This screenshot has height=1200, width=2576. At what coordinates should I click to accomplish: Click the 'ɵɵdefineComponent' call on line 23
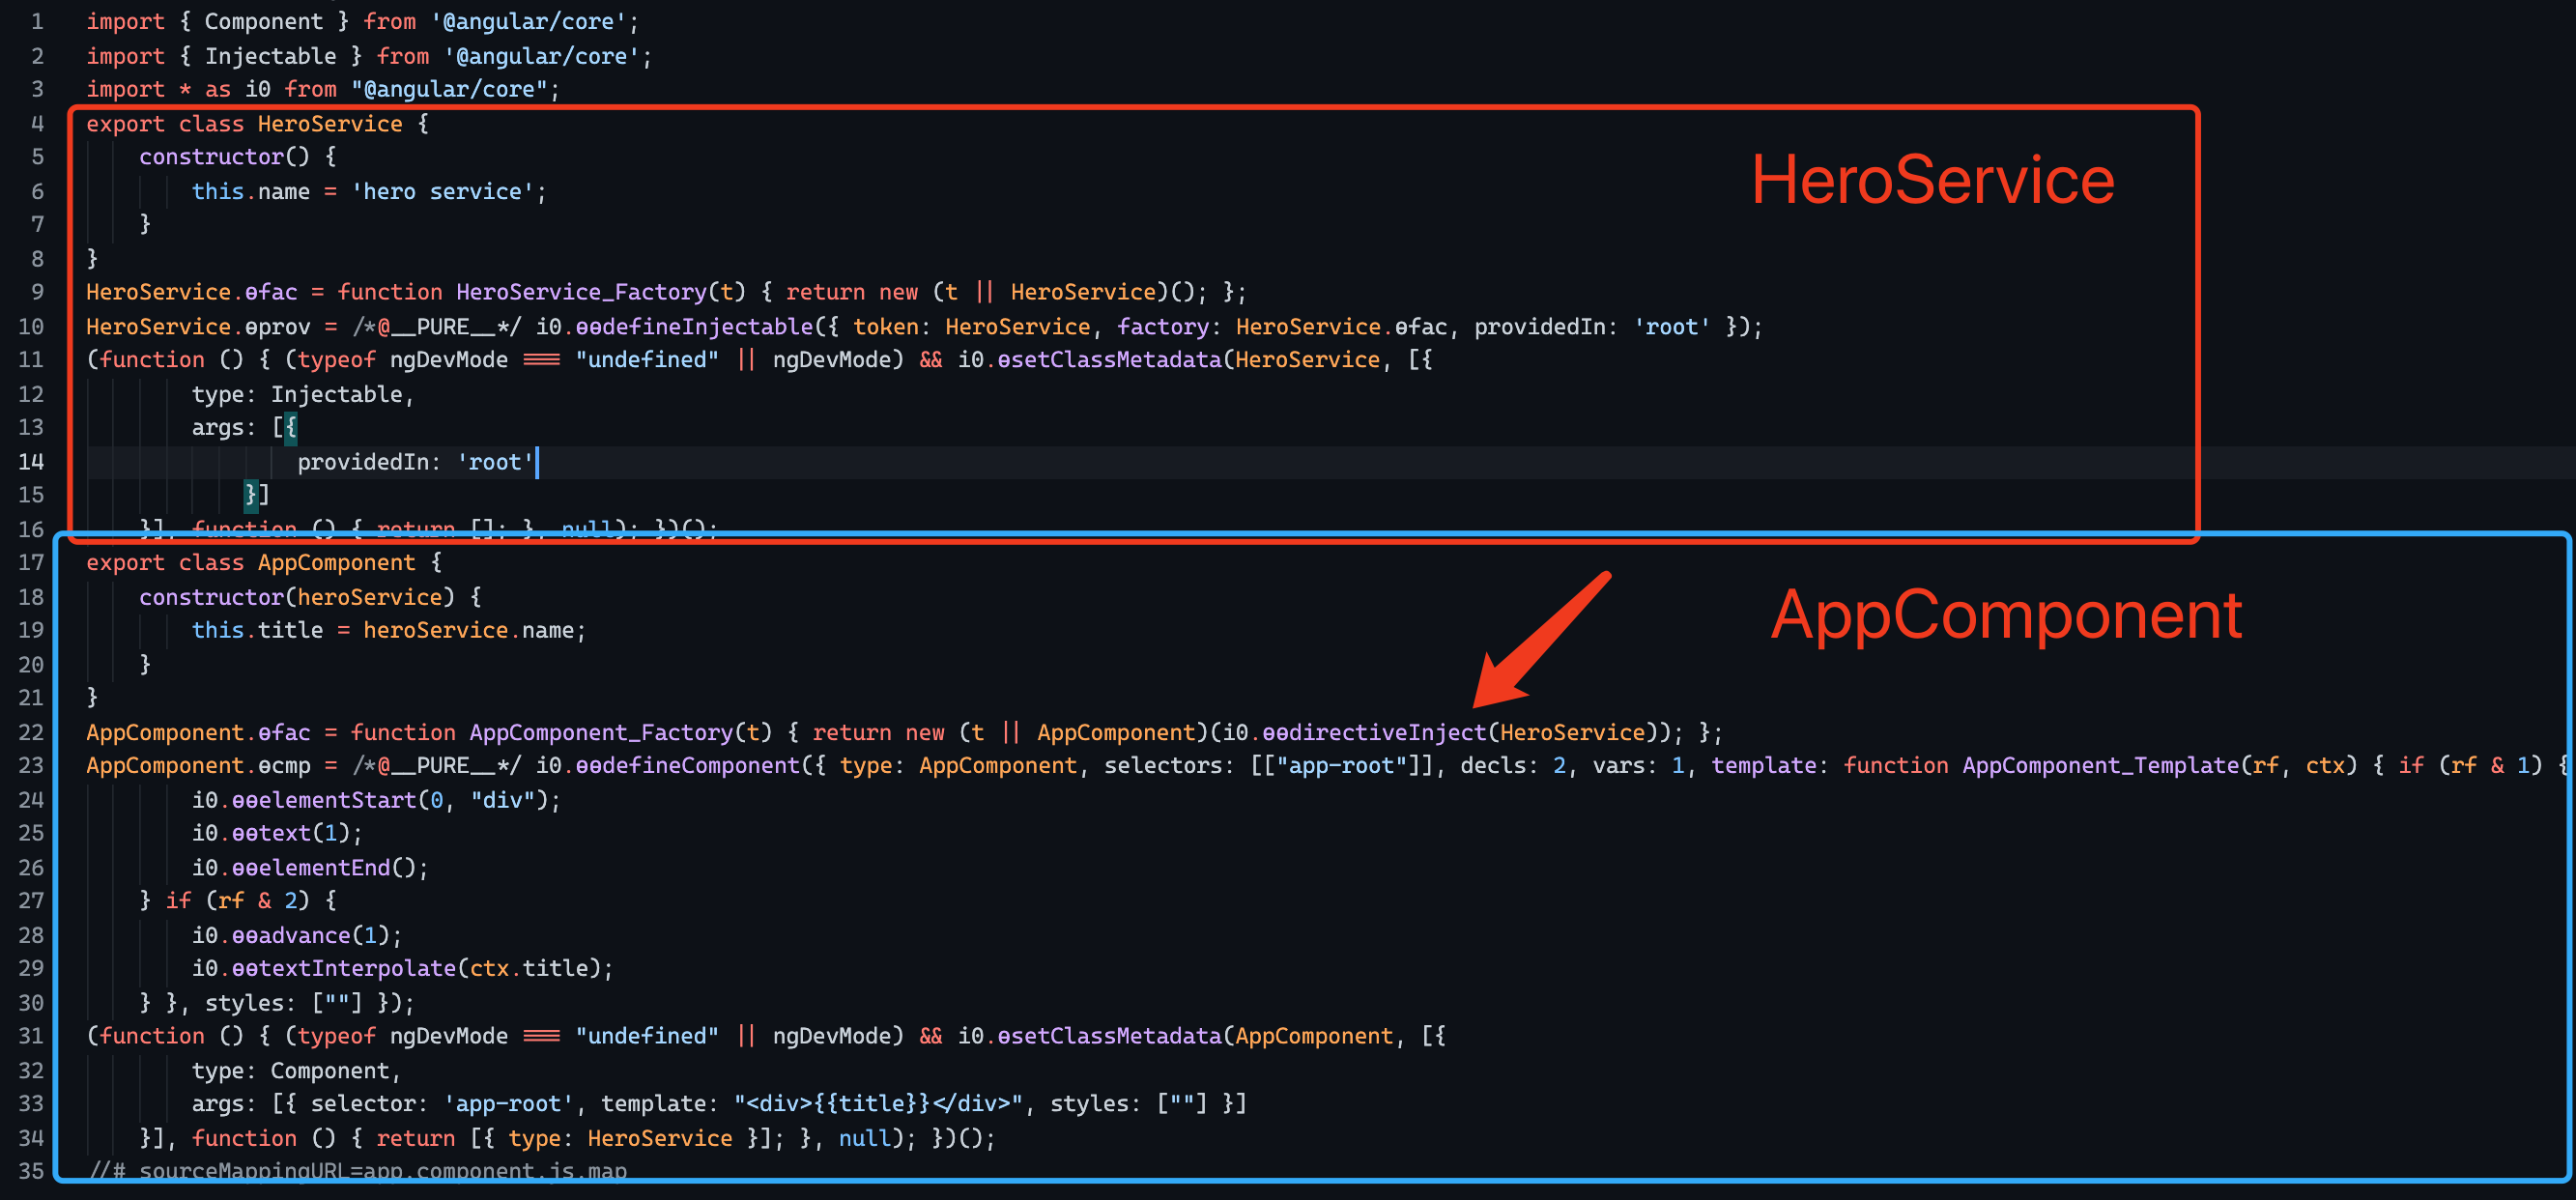click(688, 765)
